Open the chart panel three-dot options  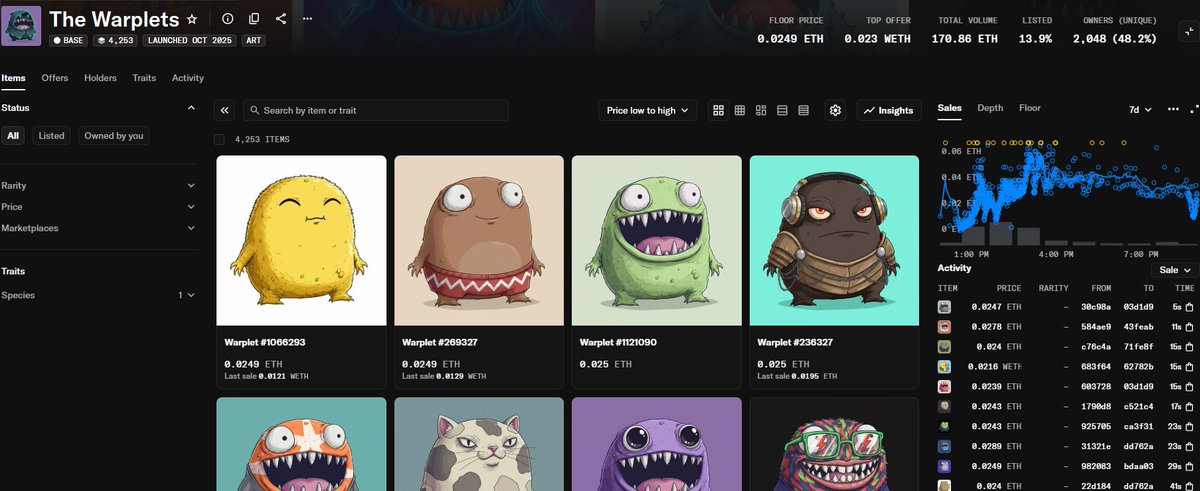click(1173, 108)
